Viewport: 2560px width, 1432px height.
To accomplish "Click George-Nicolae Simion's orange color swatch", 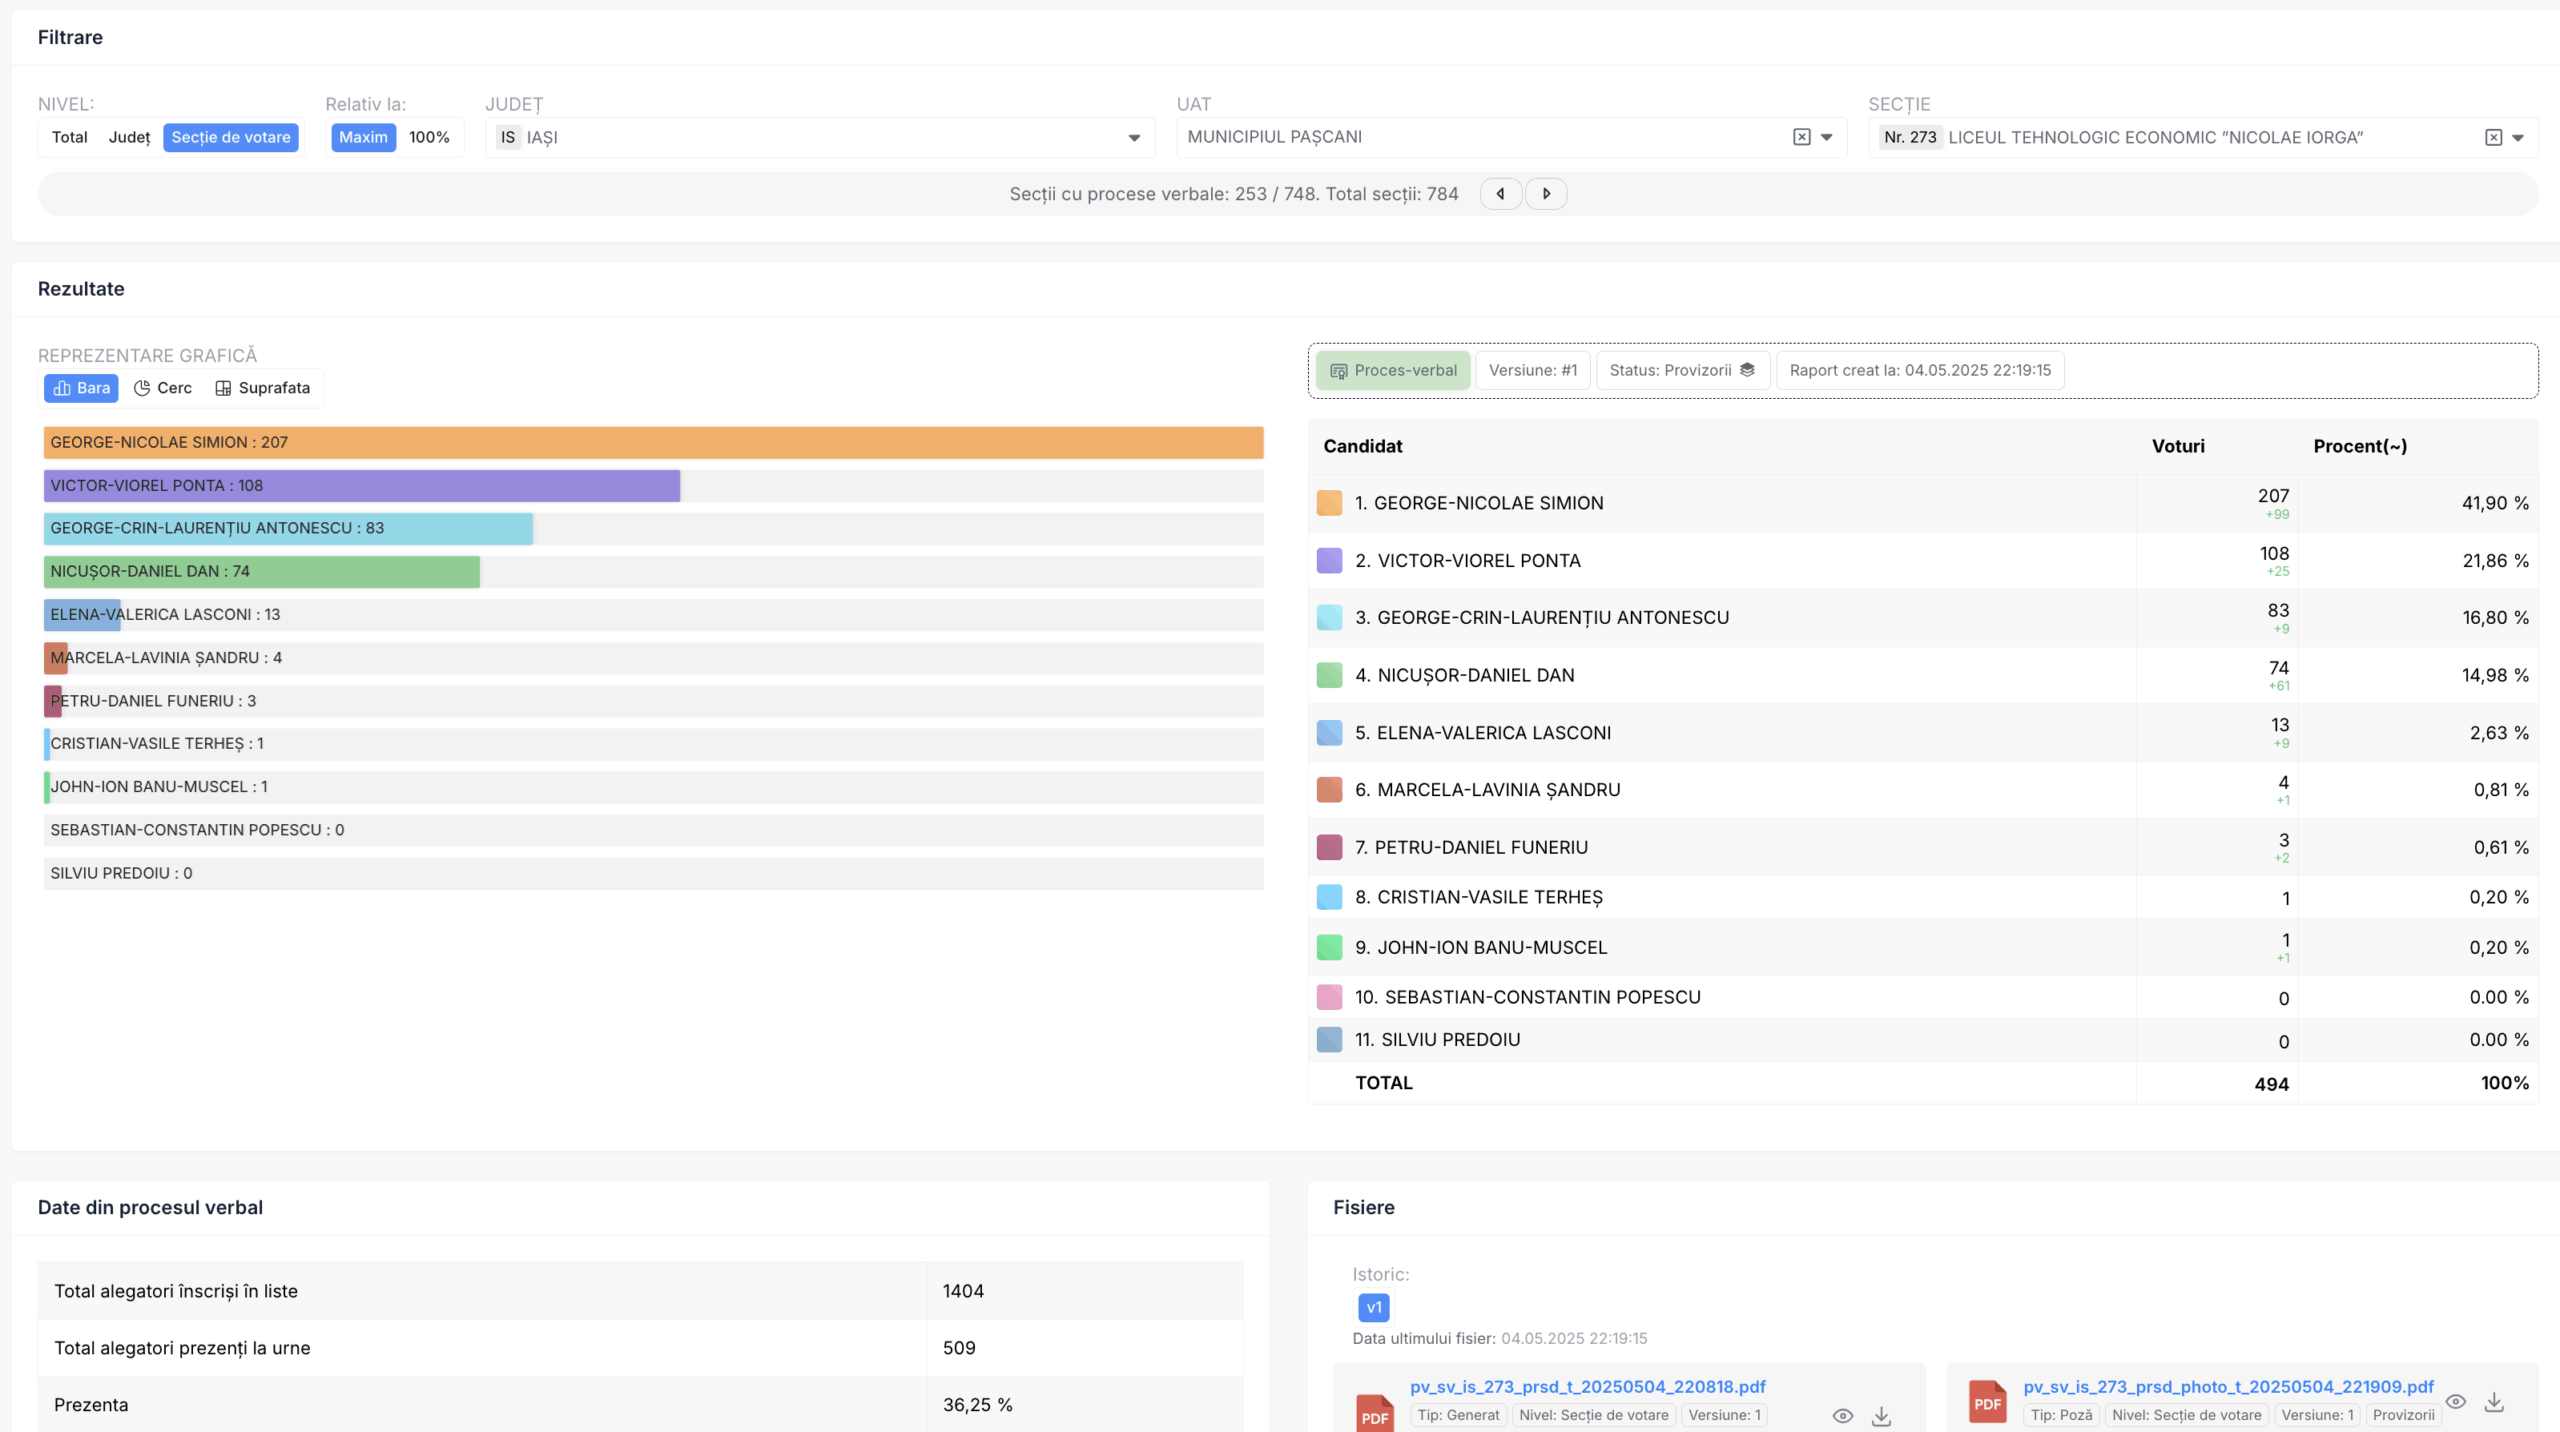I will pyautogui.click(x=1329, y=503).
